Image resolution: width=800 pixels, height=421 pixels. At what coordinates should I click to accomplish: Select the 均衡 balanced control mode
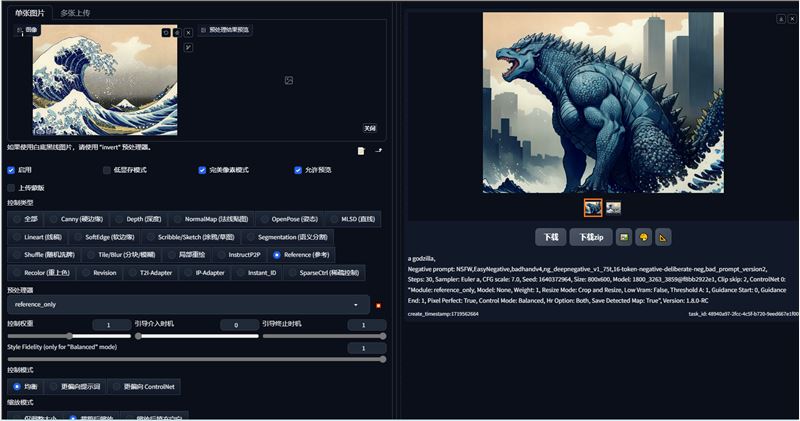[x=25, y=387]
